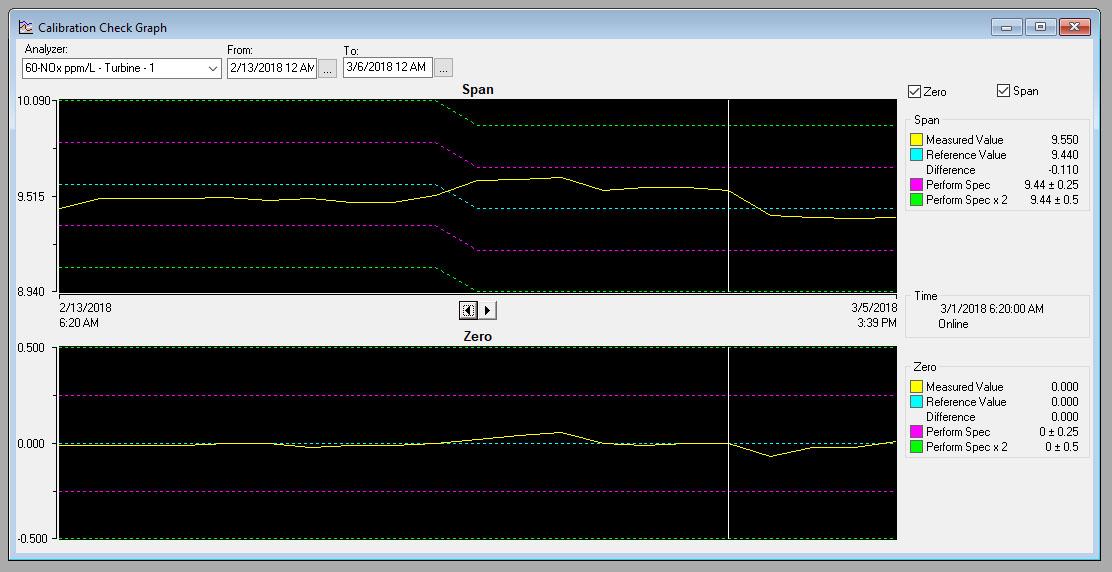Click the Span spec 9.44 ± 0.5
This screenshot has width=1112, height=572.
[1054, 200]
